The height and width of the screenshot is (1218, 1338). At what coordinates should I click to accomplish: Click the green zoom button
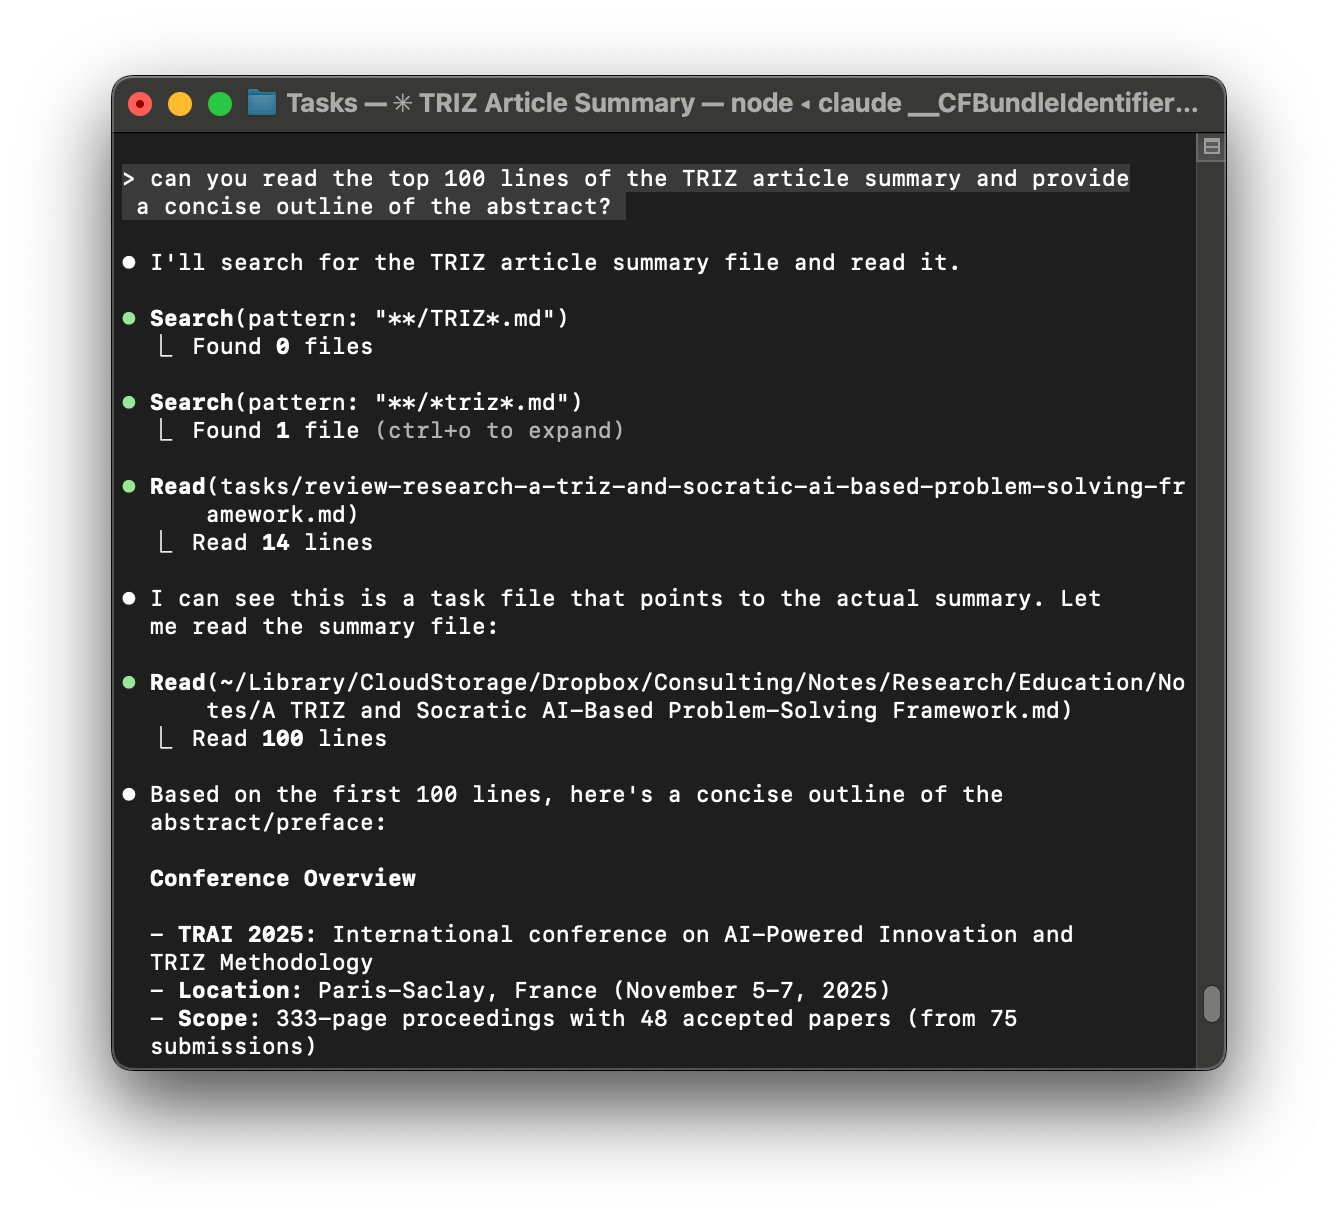click(x=219, y=102)
